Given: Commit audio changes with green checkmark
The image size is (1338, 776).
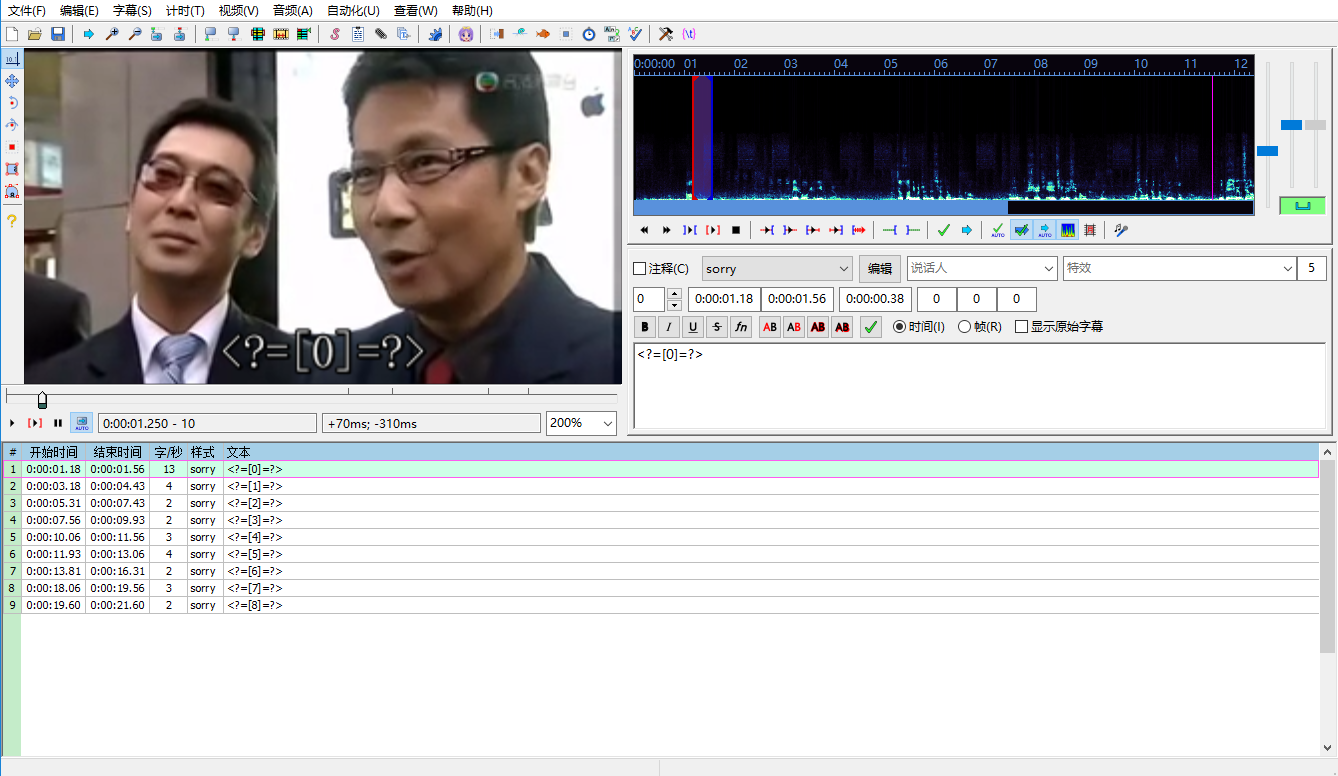Looking at the screenshot, I should pos(943,230).
